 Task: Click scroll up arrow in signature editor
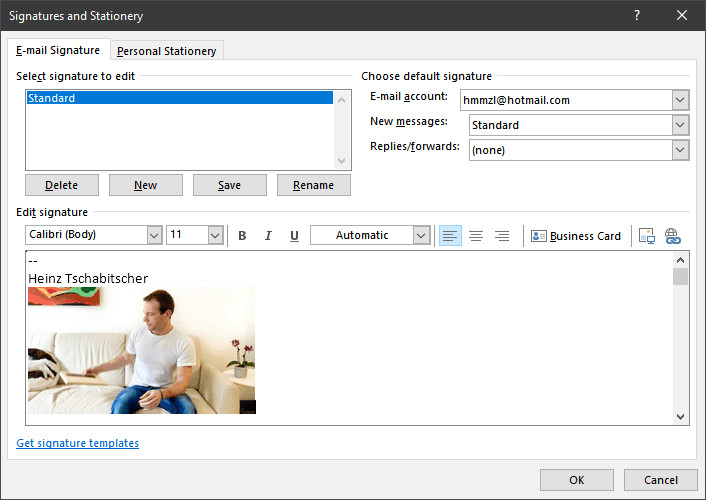(680, 260)
